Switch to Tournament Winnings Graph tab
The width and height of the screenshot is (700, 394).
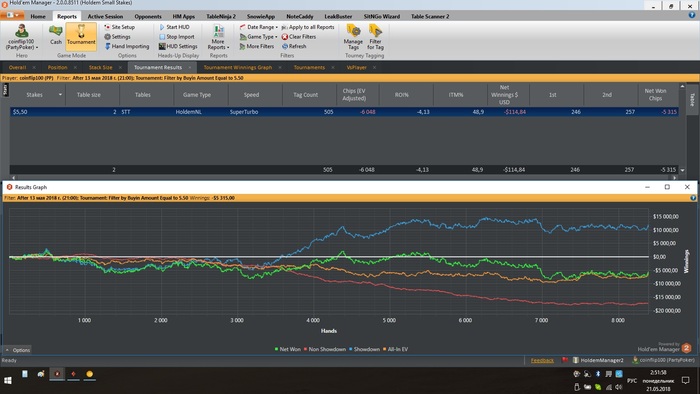(238, 67)
